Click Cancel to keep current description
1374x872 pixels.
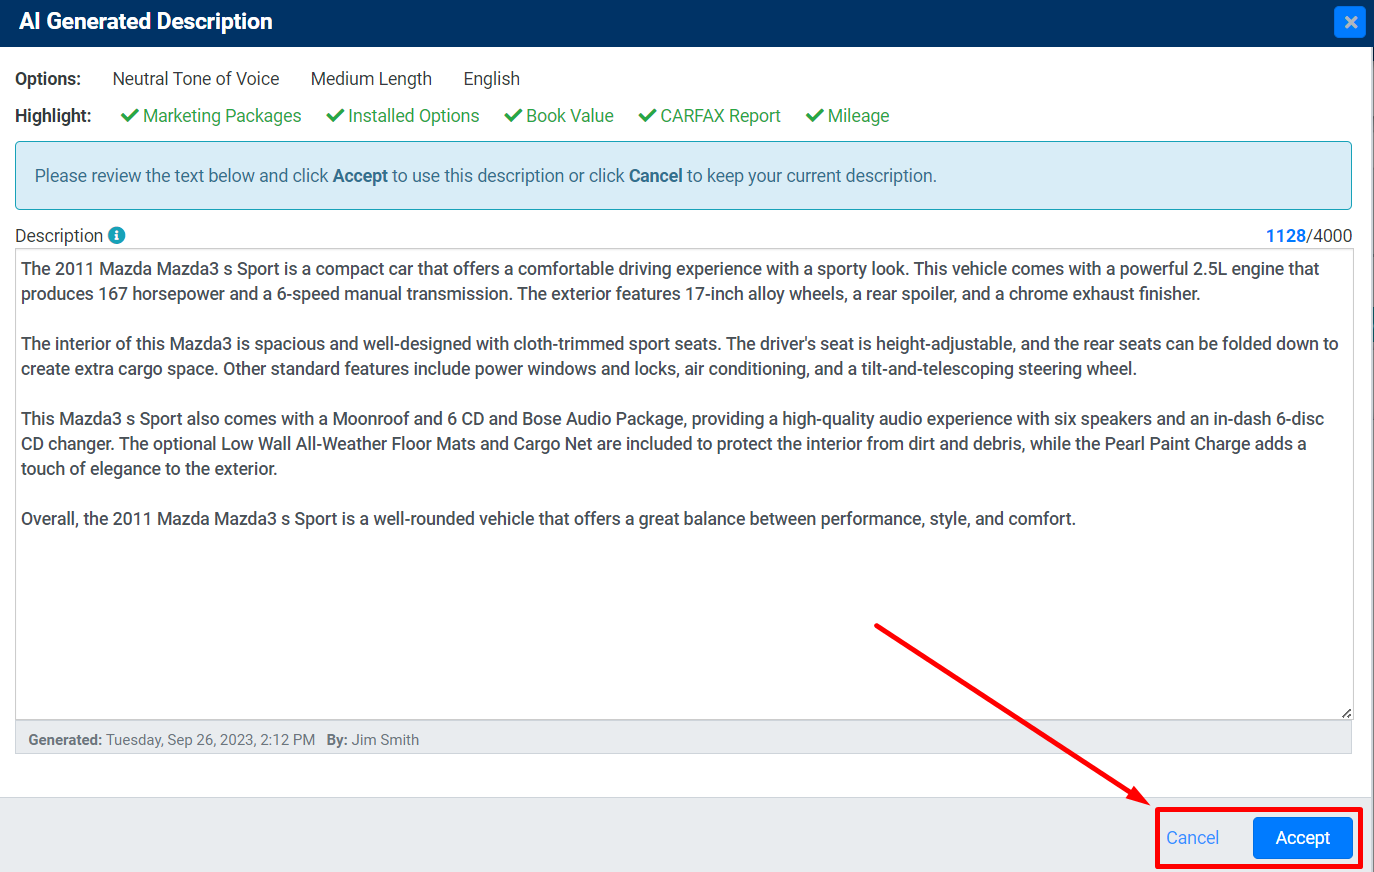click(1192, 838)
